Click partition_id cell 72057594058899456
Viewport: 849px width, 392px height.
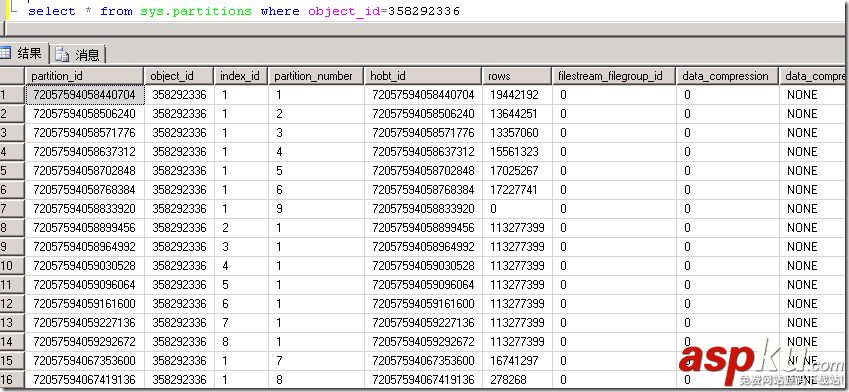pos(84,227)
